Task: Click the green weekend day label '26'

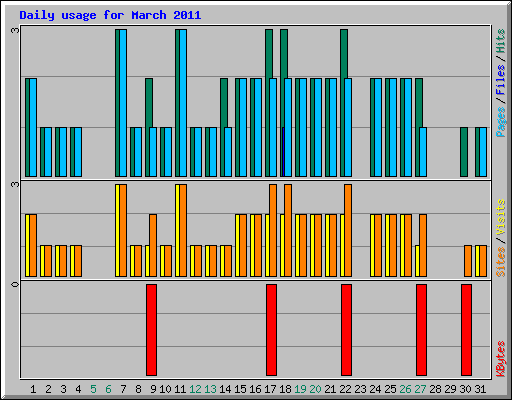Action: (x=405, y=389)
